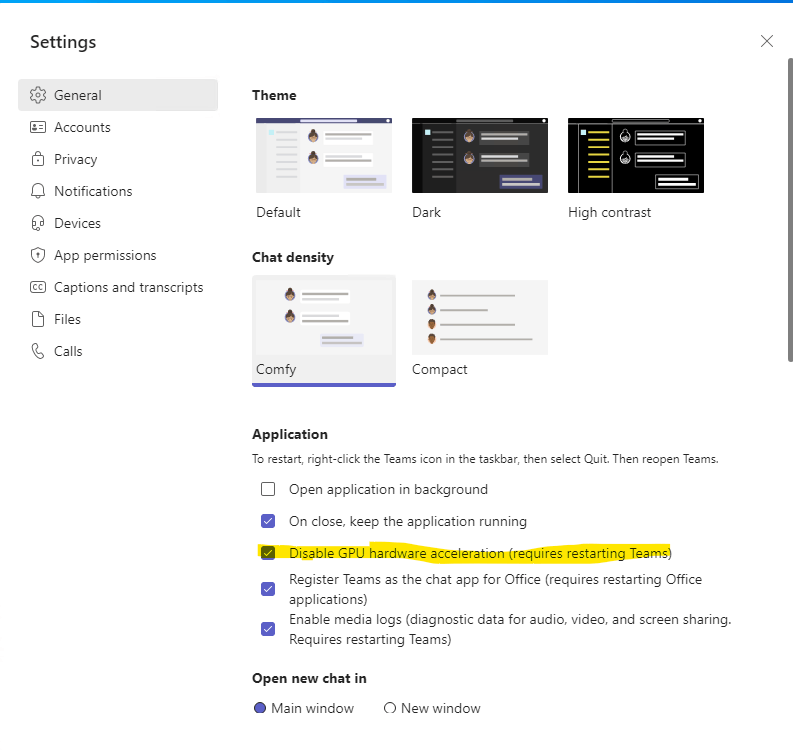This screenshot has height=750, width=793.
Task: Toggle Enable media logs checkbox
Action: pos(268,629)
